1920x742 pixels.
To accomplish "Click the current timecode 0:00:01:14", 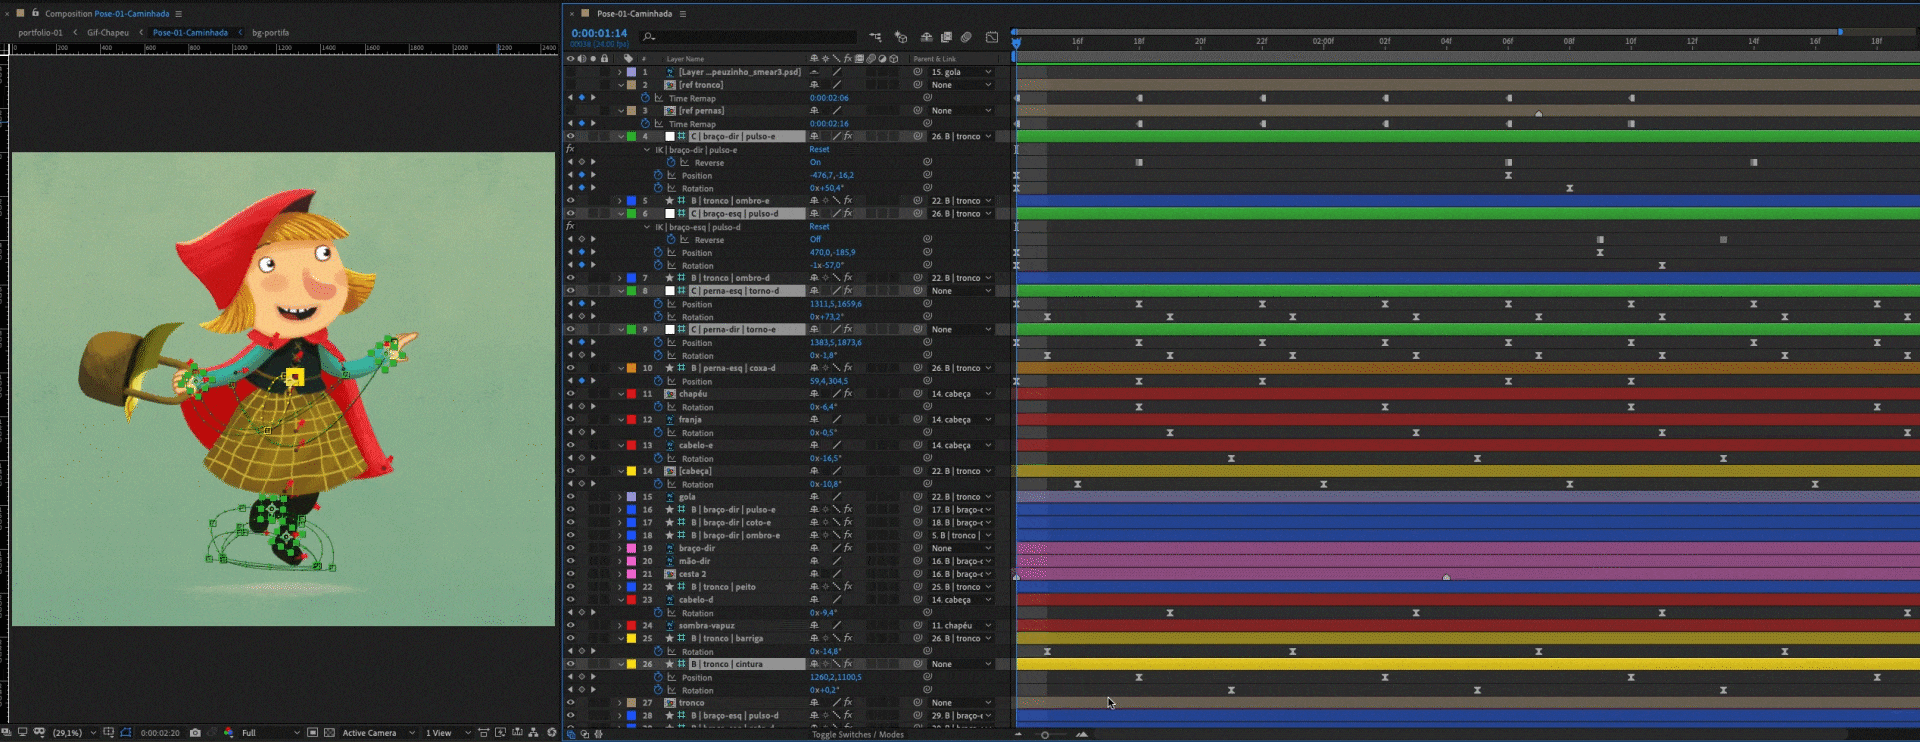I will click(599, 33).
